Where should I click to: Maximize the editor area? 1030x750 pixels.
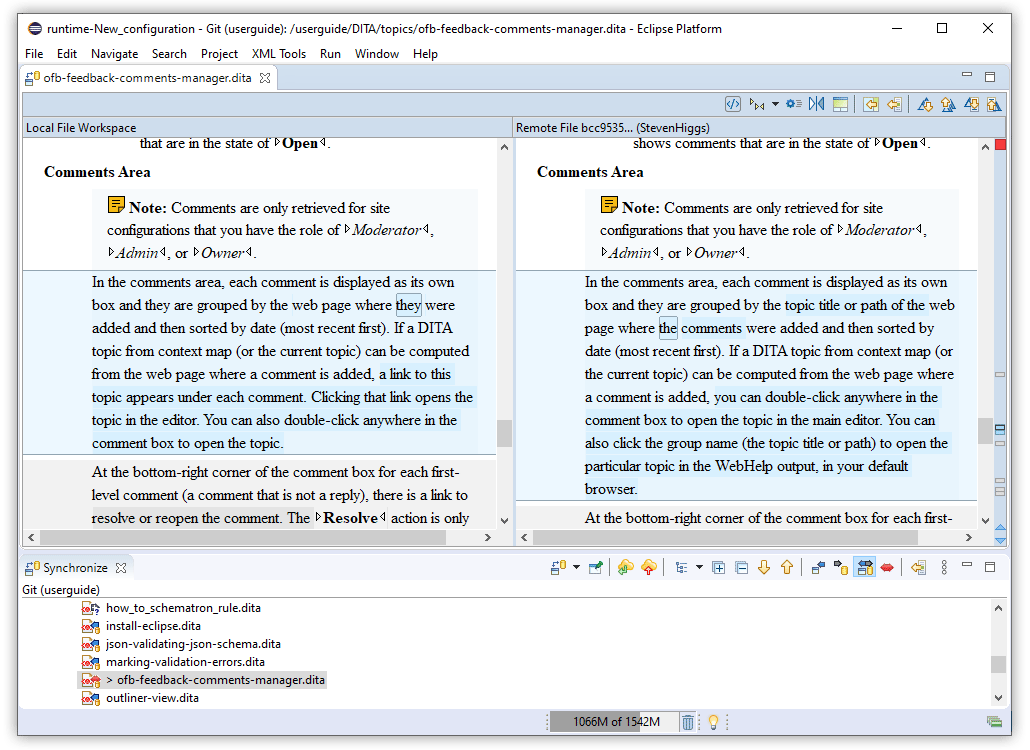point(990,77)
